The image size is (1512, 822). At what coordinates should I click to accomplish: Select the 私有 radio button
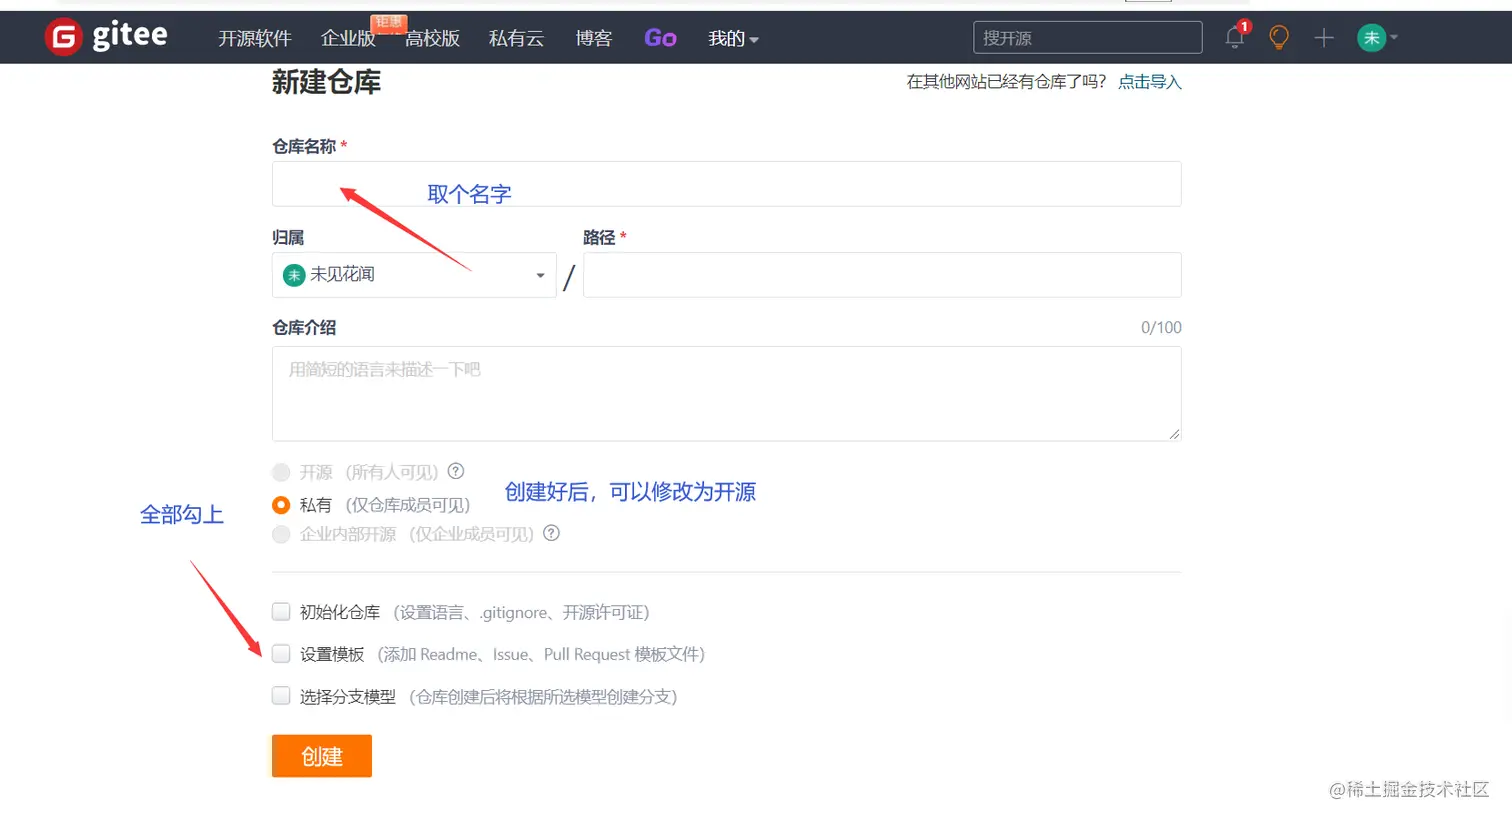[281, 505]
